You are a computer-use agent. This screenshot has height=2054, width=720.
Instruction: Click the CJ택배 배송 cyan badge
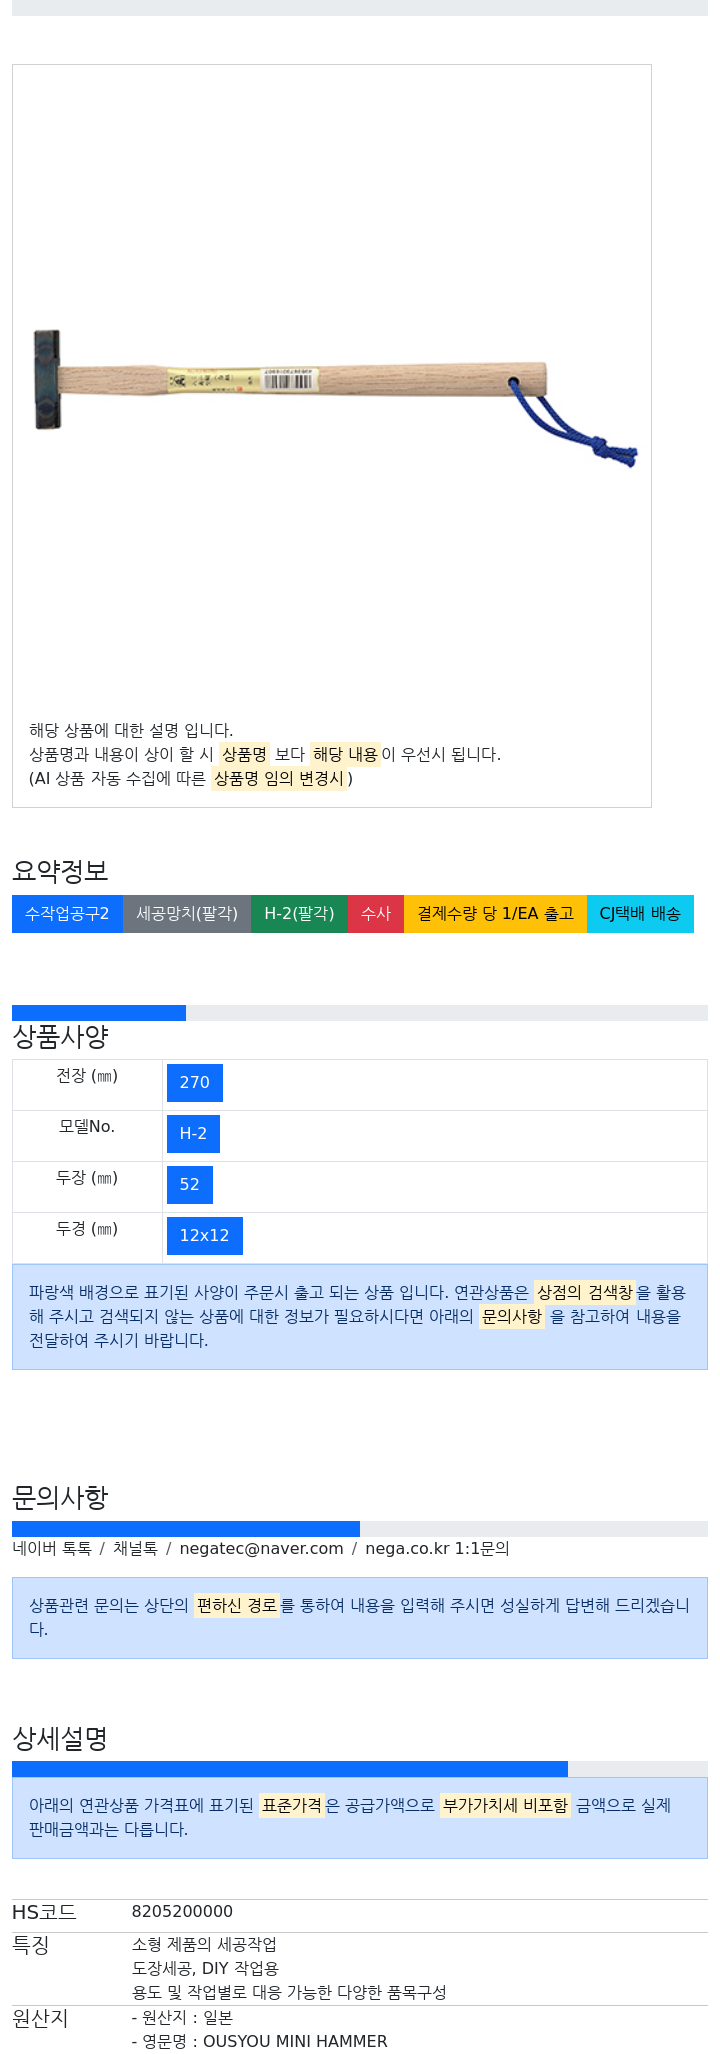(x=640, y=914)
